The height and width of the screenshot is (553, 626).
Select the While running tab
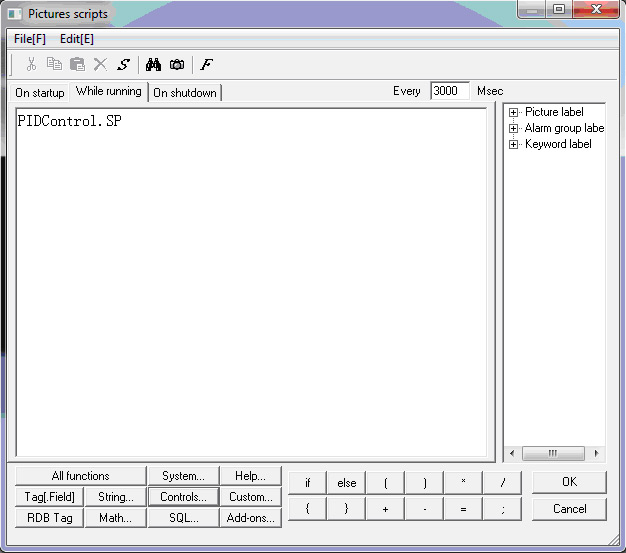pyautogui.click(x=109, y=91)
